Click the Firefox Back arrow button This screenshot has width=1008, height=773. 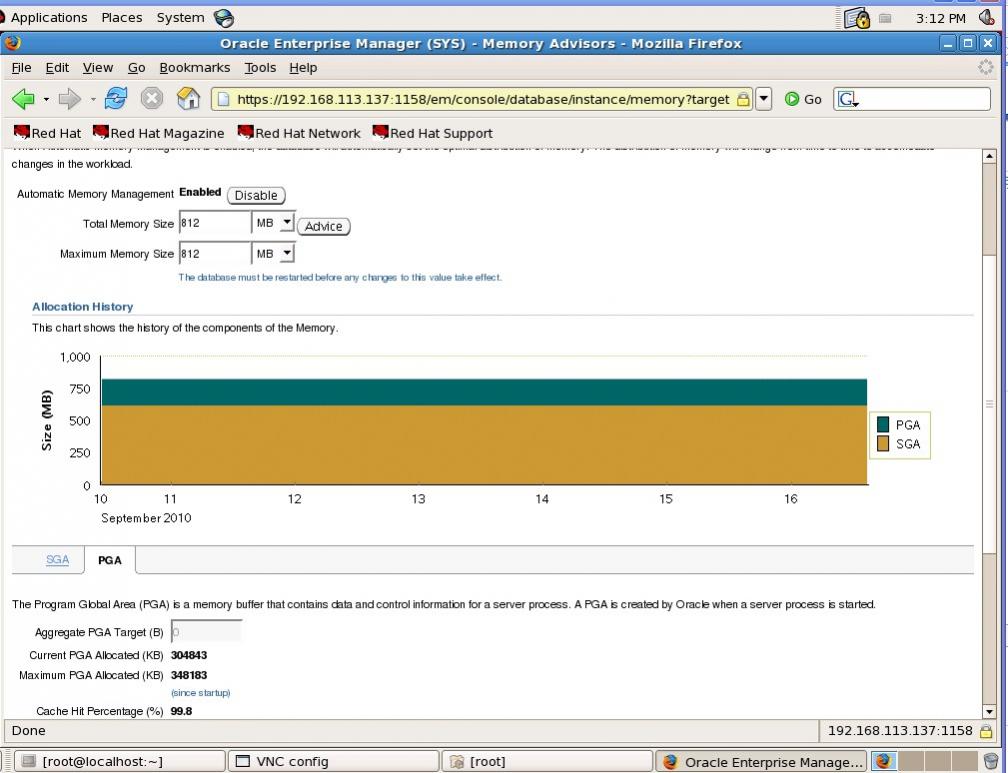tap(23, 99)
